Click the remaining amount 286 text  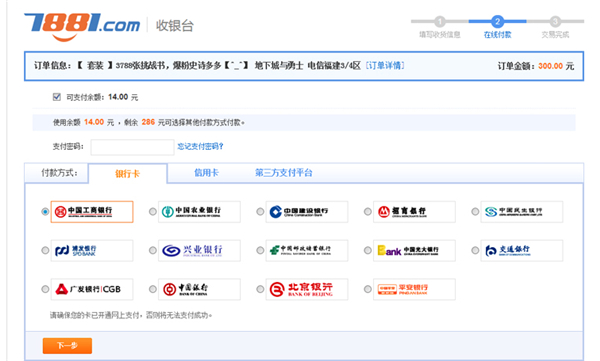[148, 122]
